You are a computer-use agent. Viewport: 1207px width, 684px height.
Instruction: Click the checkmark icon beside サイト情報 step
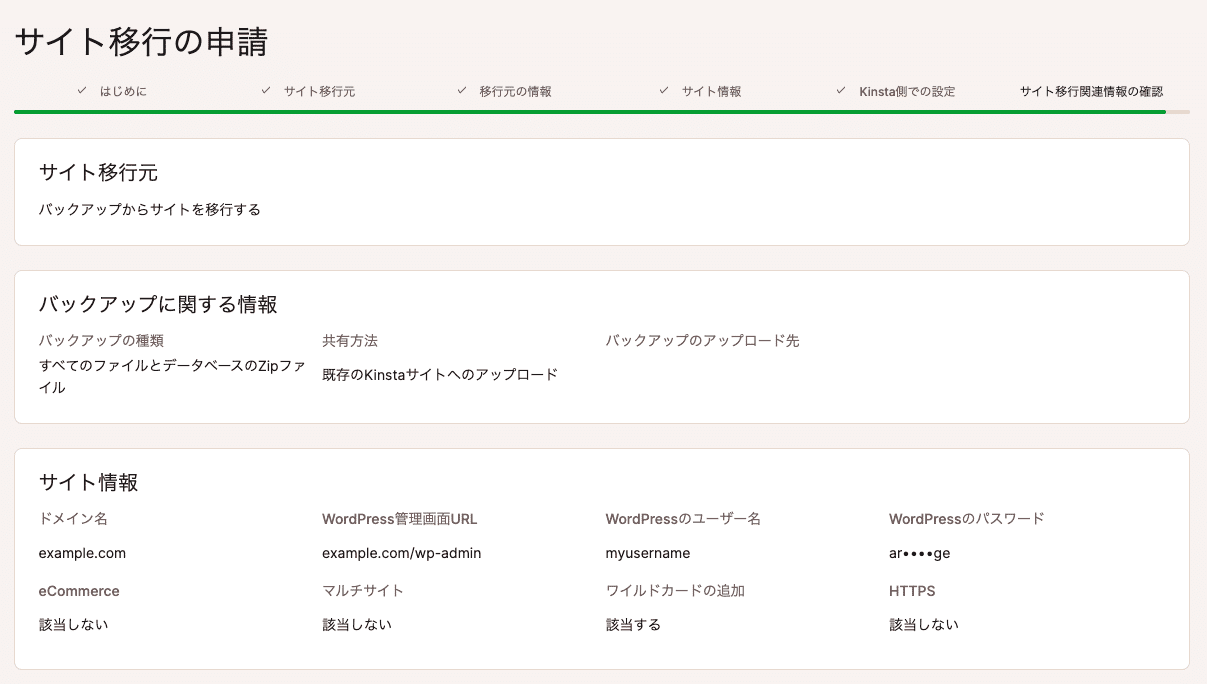[663, 90]
